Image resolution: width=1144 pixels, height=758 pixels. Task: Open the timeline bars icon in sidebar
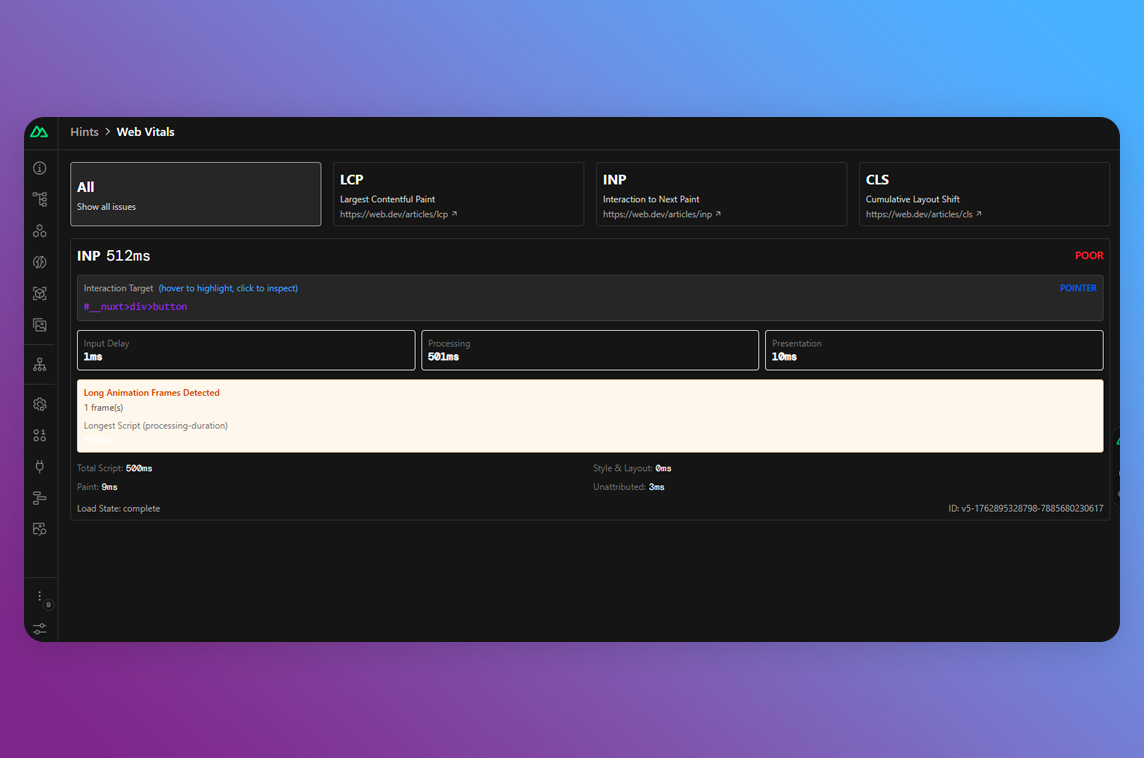coord(40,498)
